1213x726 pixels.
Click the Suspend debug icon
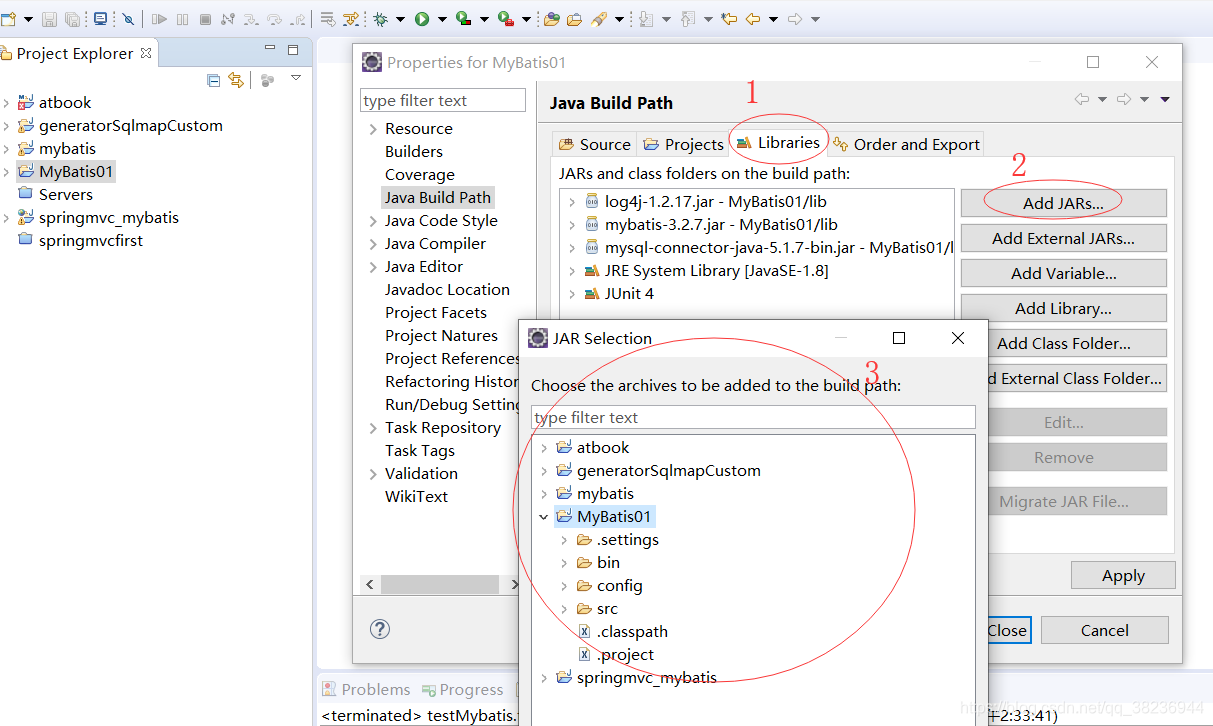point(182,19)
